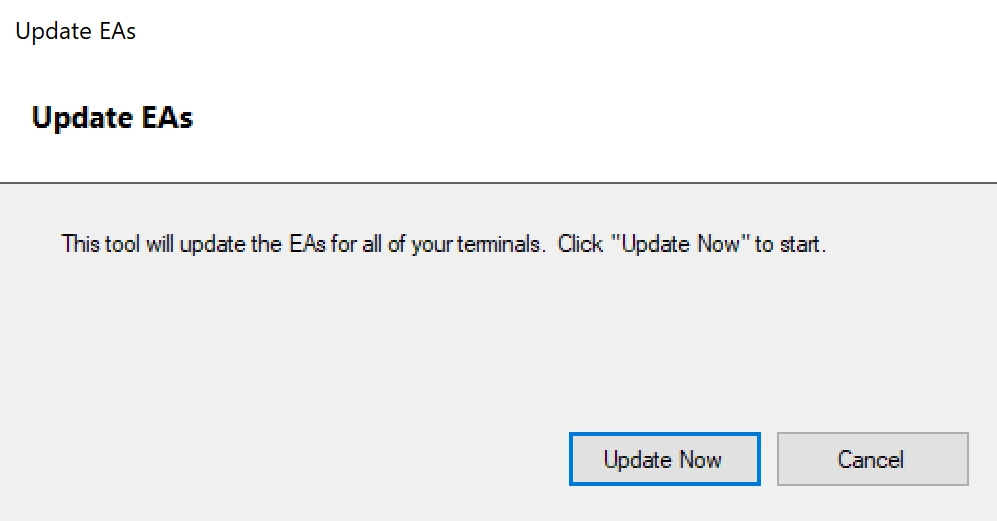Click the "Update EAs" window title text
The image size is (997, 521).
click(x=76, y=31)
